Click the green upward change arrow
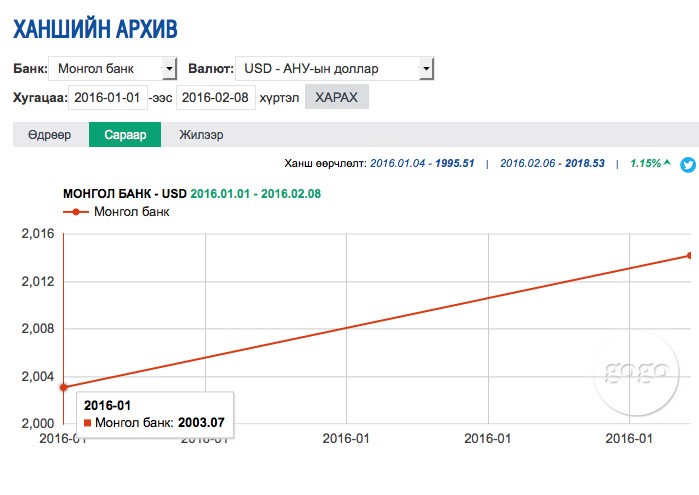Image resolution: width=699 pixels, height=495 pixels. click(666, 163)
